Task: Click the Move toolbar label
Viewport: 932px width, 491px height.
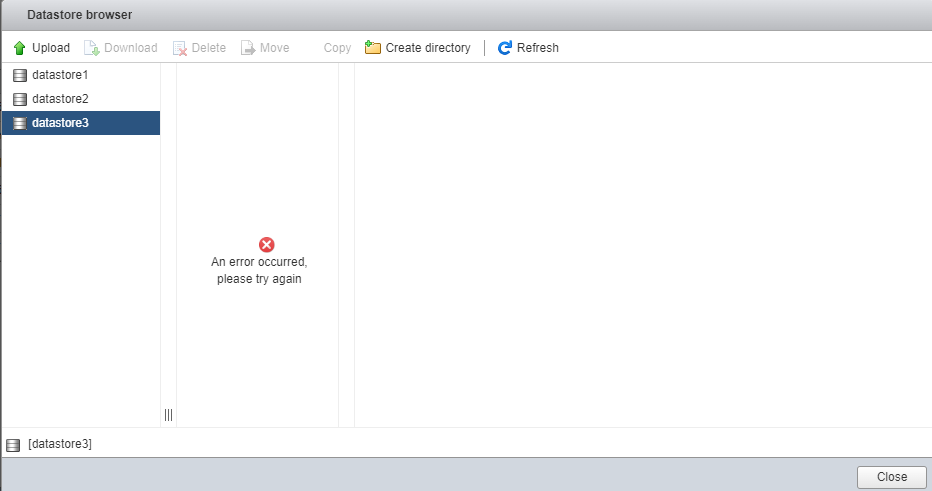Action: tap(275, 48)
